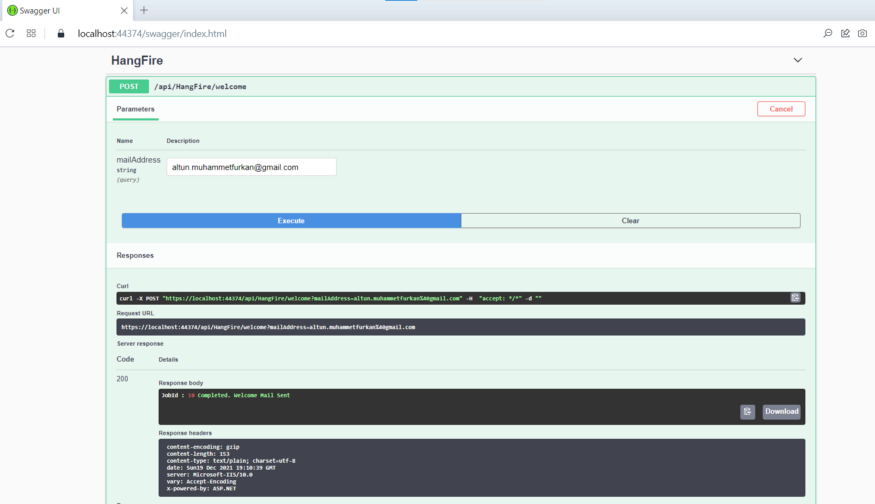Click the 200 response code

click(122, 378)
